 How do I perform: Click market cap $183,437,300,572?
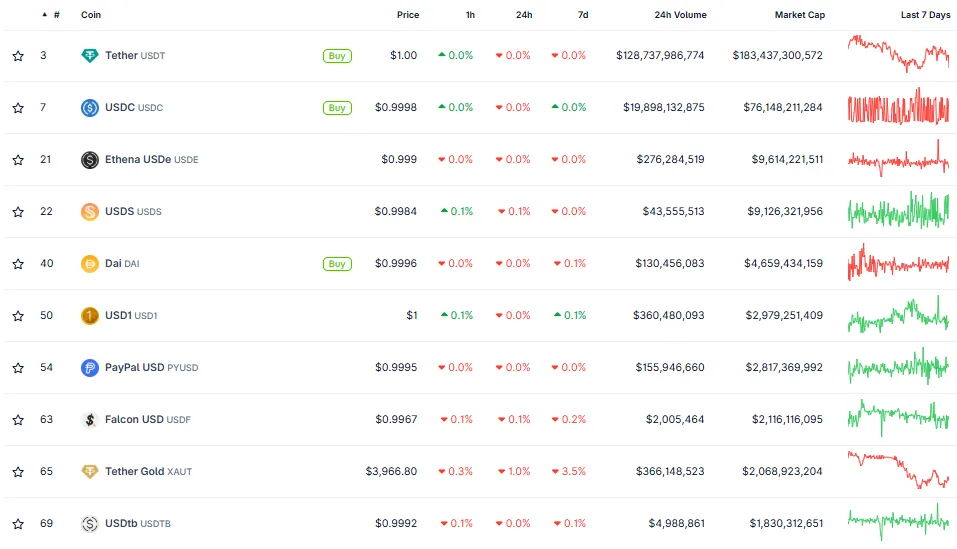coord(778,56)
